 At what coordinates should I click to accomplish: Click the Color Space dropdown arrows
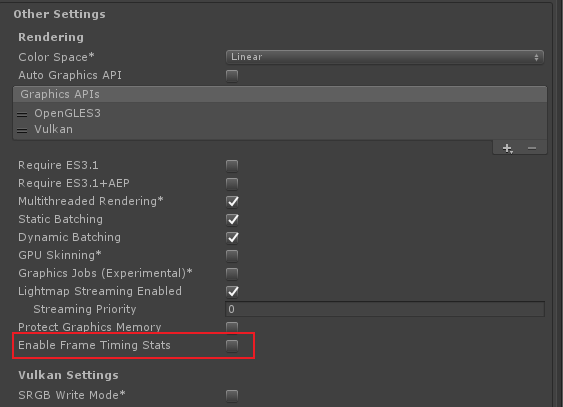click(x=536, y=57)
